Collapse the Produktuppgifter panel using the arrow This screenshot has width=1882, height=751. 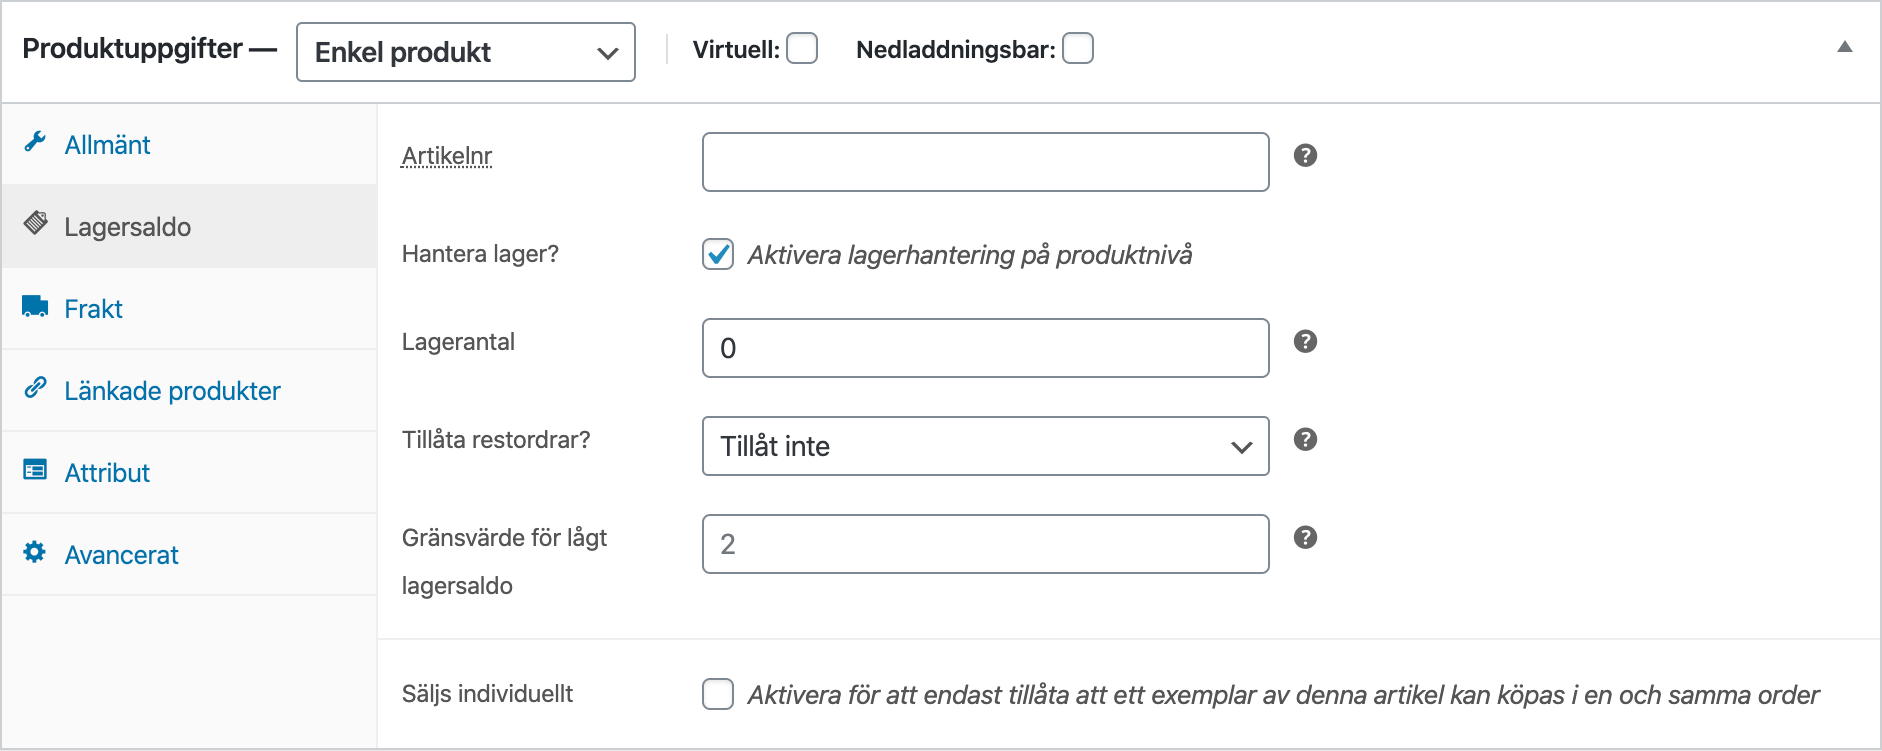[x=1845, y=47]
